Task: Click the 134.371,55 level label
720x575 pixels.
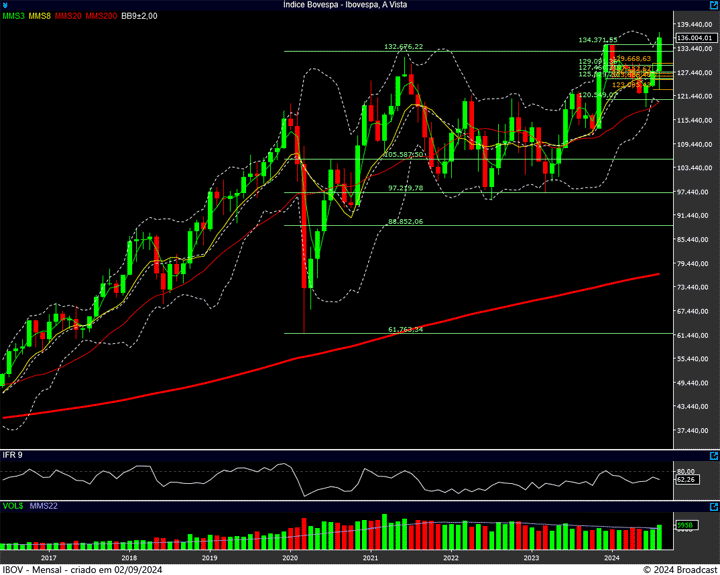Action: point(598,39)
